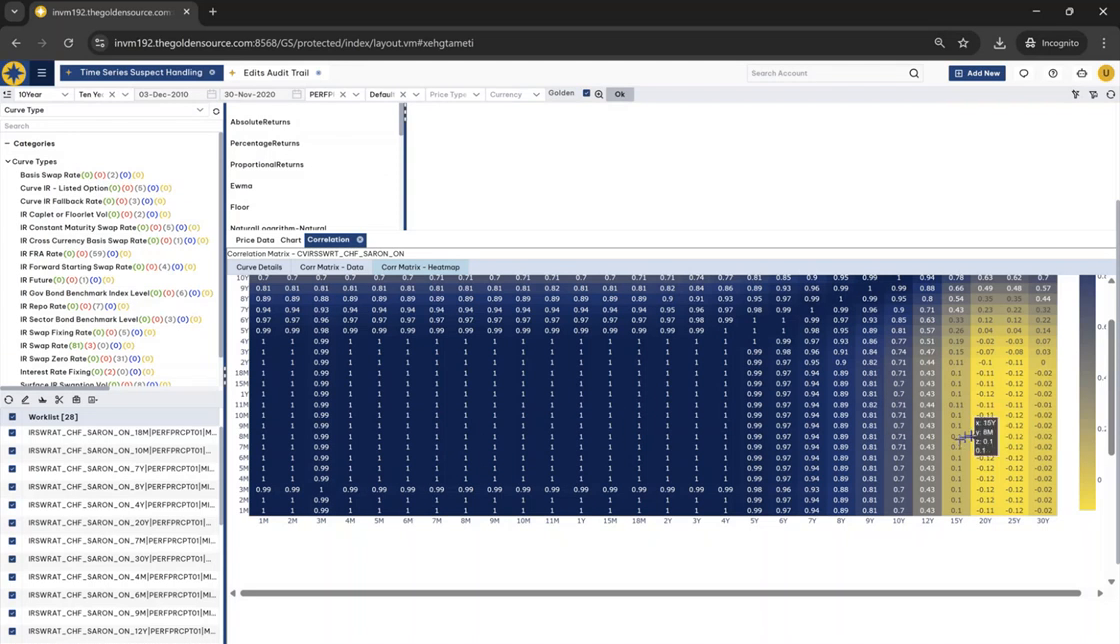
Task: Open the hamburger navigation menu
Action: point(41,73)
